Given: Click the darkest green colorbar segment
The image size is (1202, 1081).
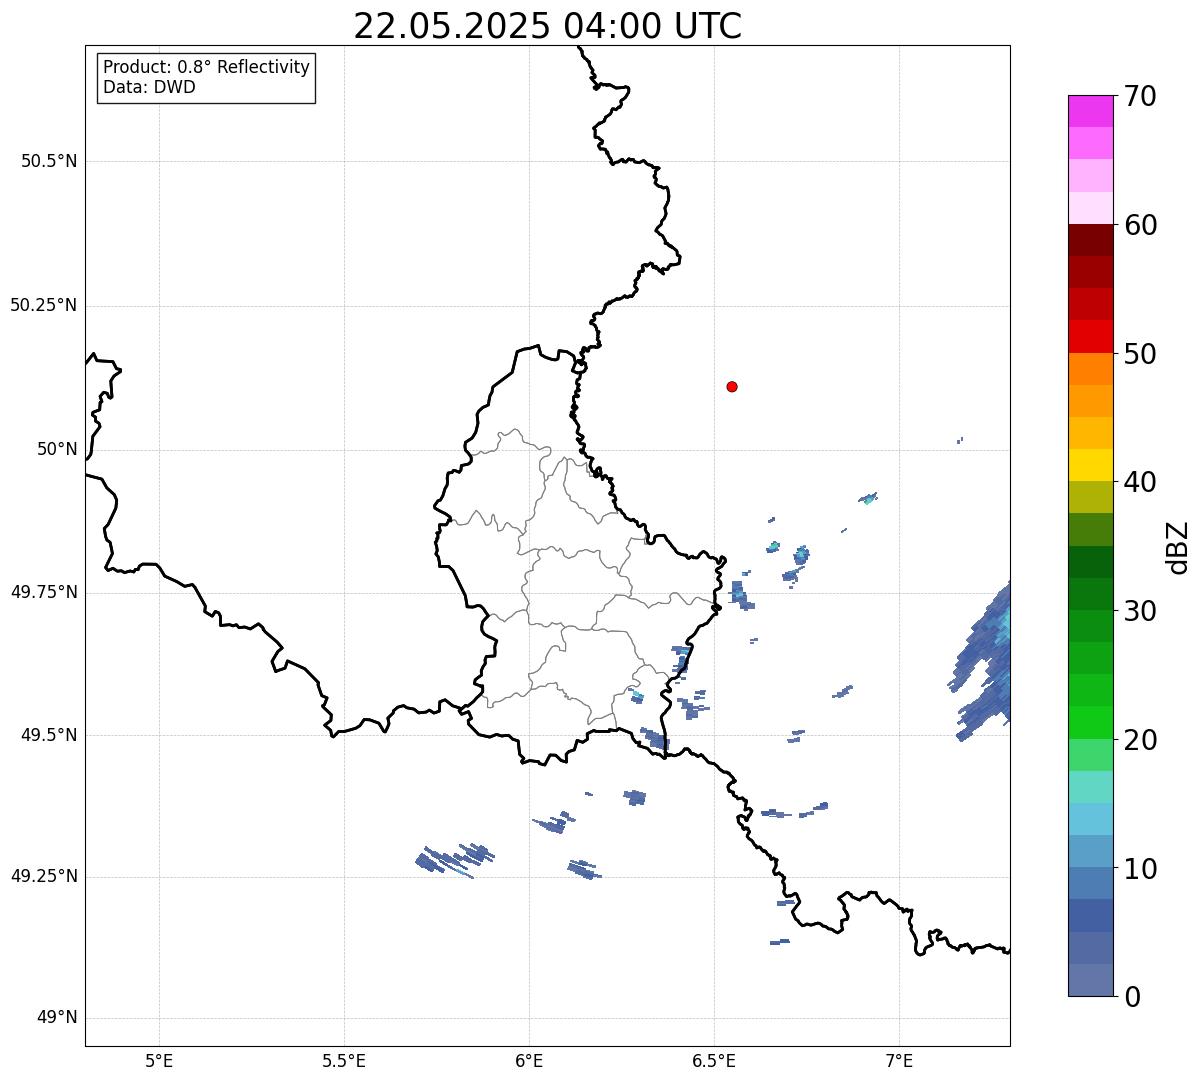Looking at the screenshot, I should coord(1090,562).
